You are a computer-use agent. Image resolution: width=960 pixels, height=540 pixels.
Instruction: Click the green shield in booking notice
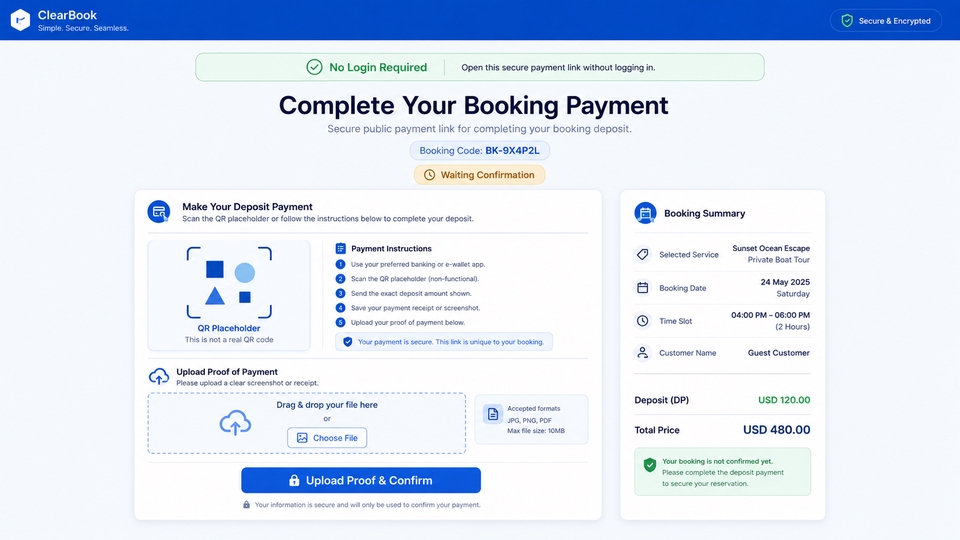coord(650,465)
